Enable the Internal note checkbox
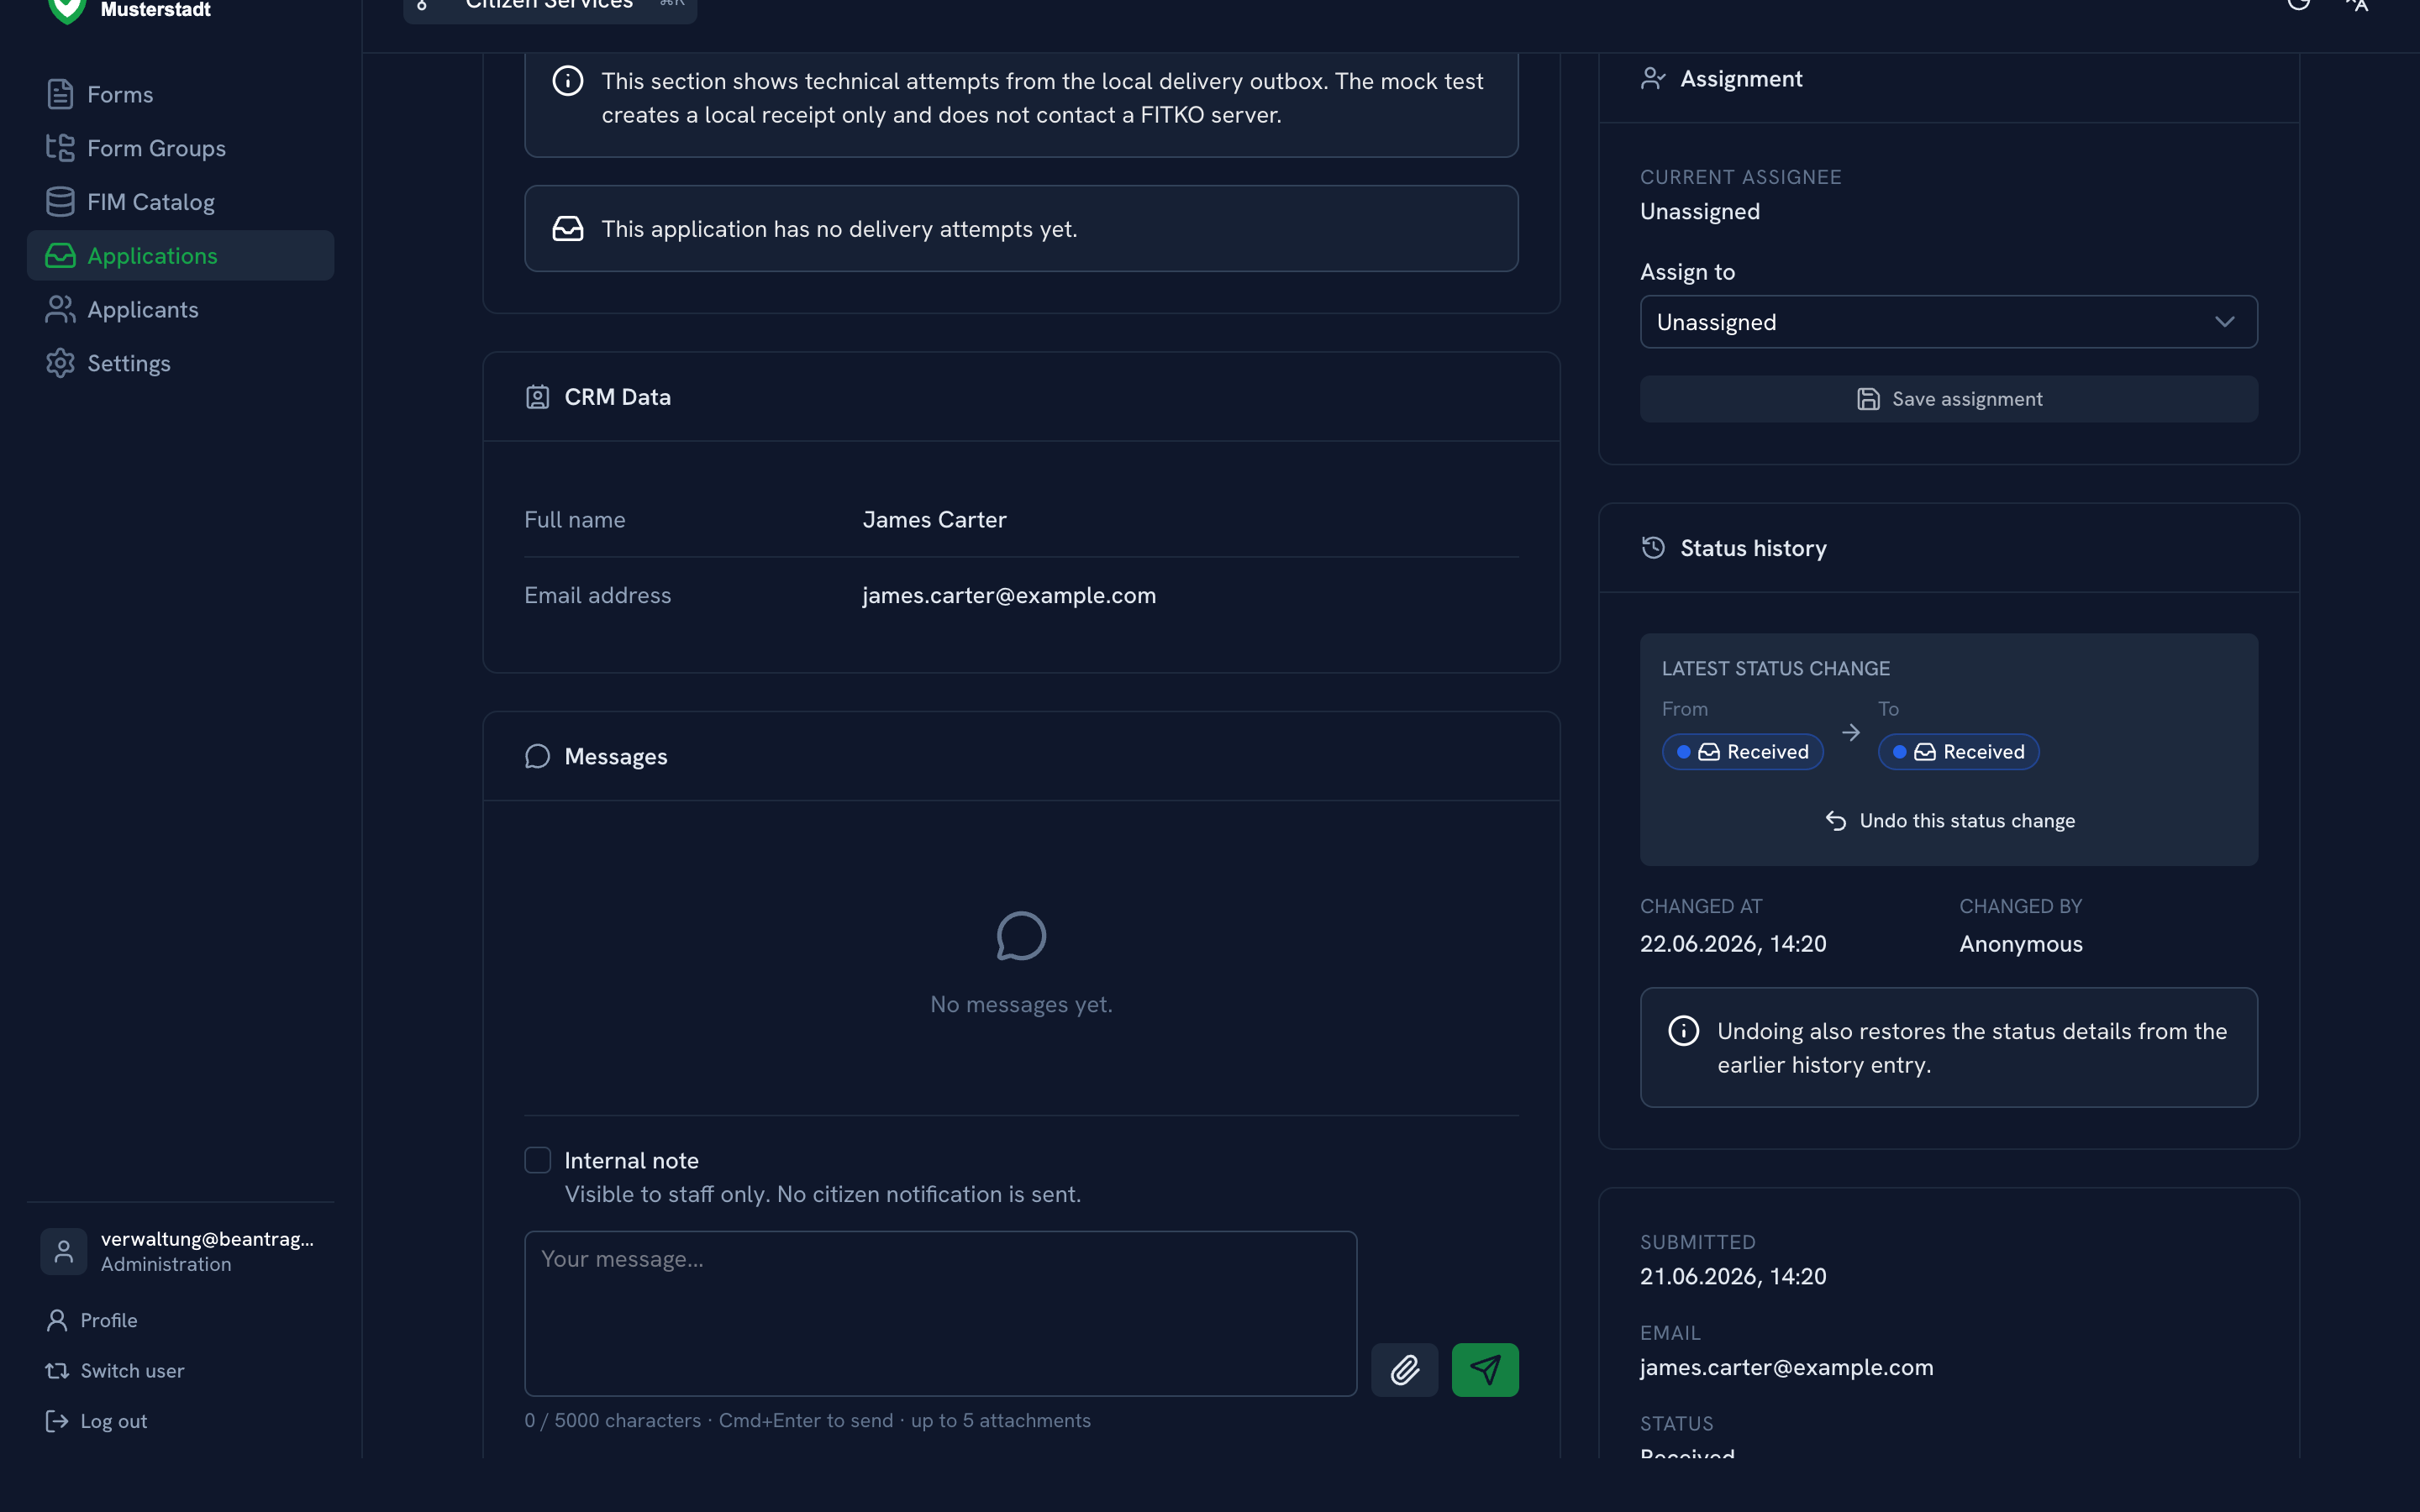 [538, 1160]
